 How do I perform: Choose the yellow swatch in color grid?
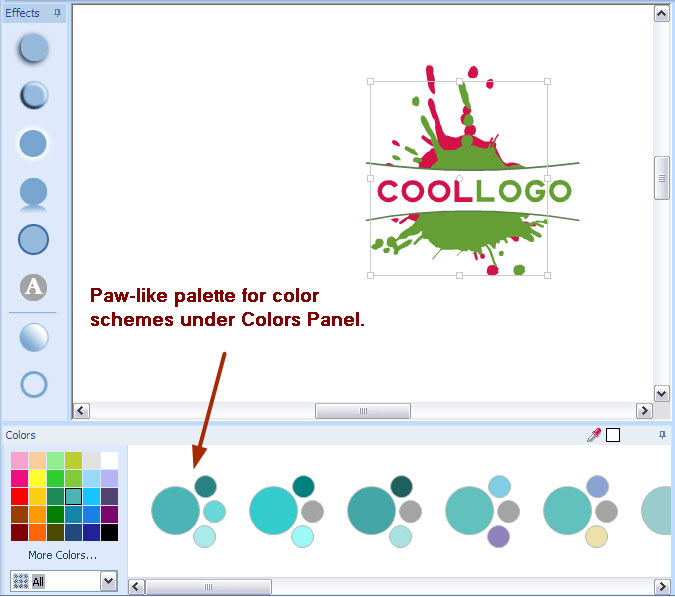(37, 478)
